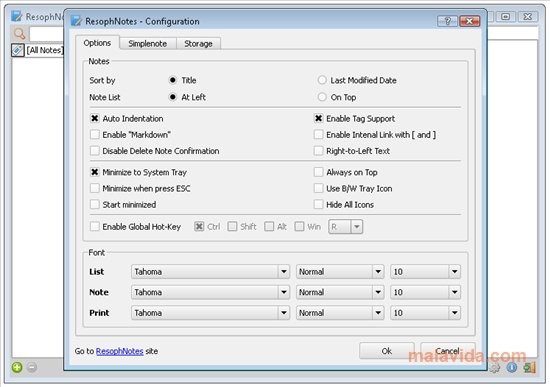Open the hot-key letter R dropdown

point(346,227)
